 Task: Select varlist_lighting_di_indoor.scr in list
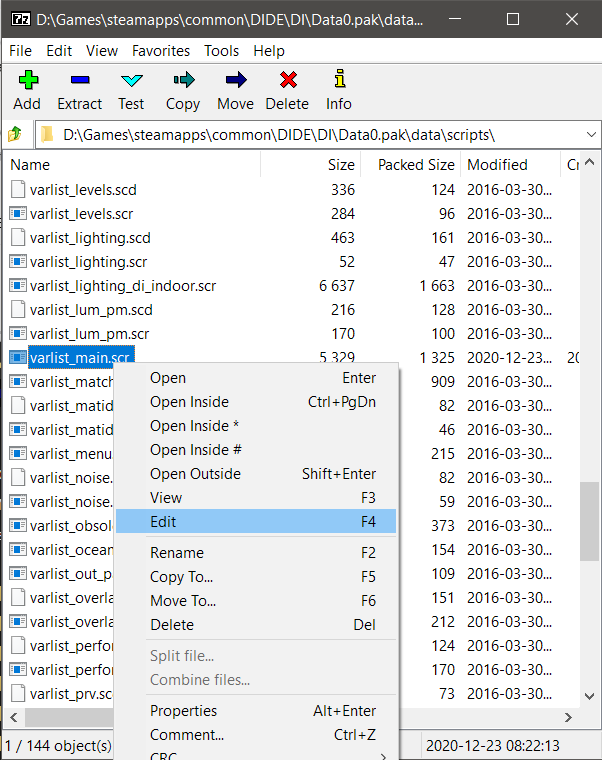[123, 285]
